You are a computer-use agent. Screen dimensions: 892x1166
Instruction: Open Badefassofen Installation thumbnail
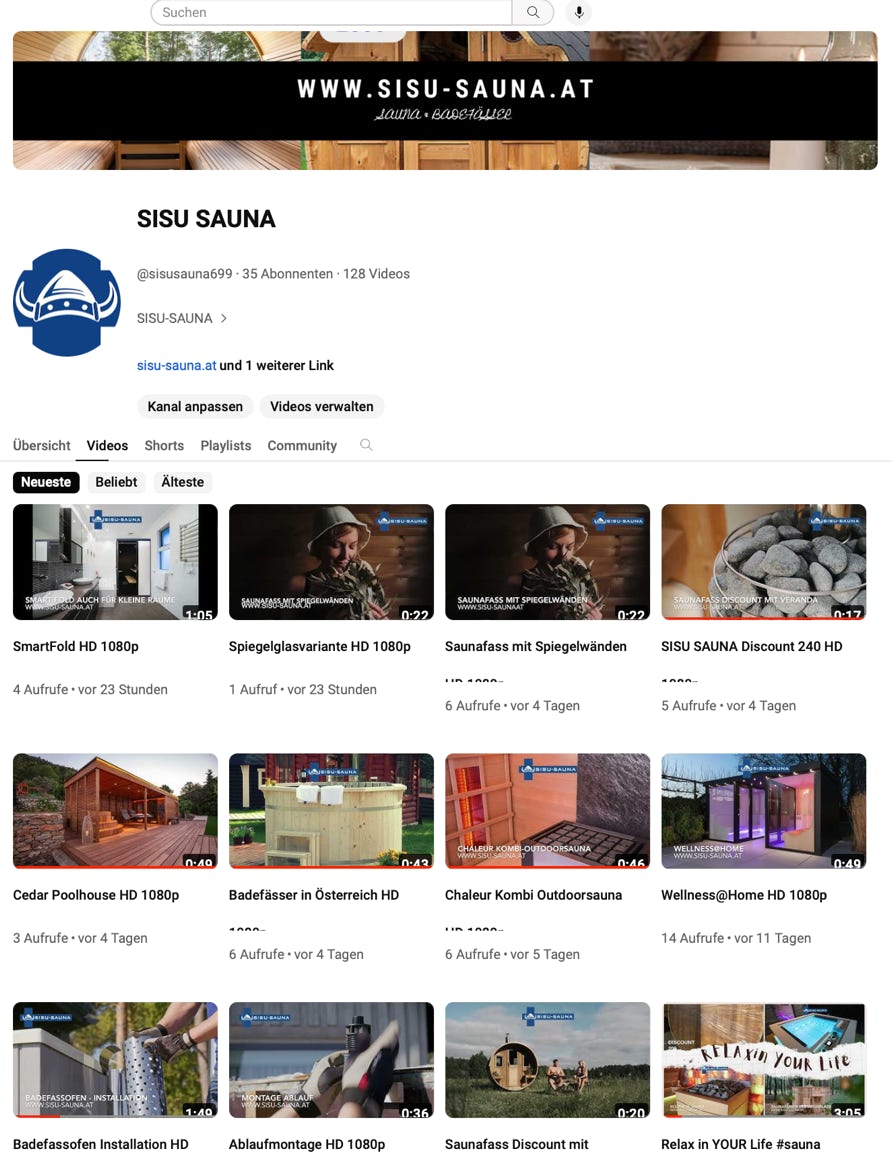[x=115, y=1060]
